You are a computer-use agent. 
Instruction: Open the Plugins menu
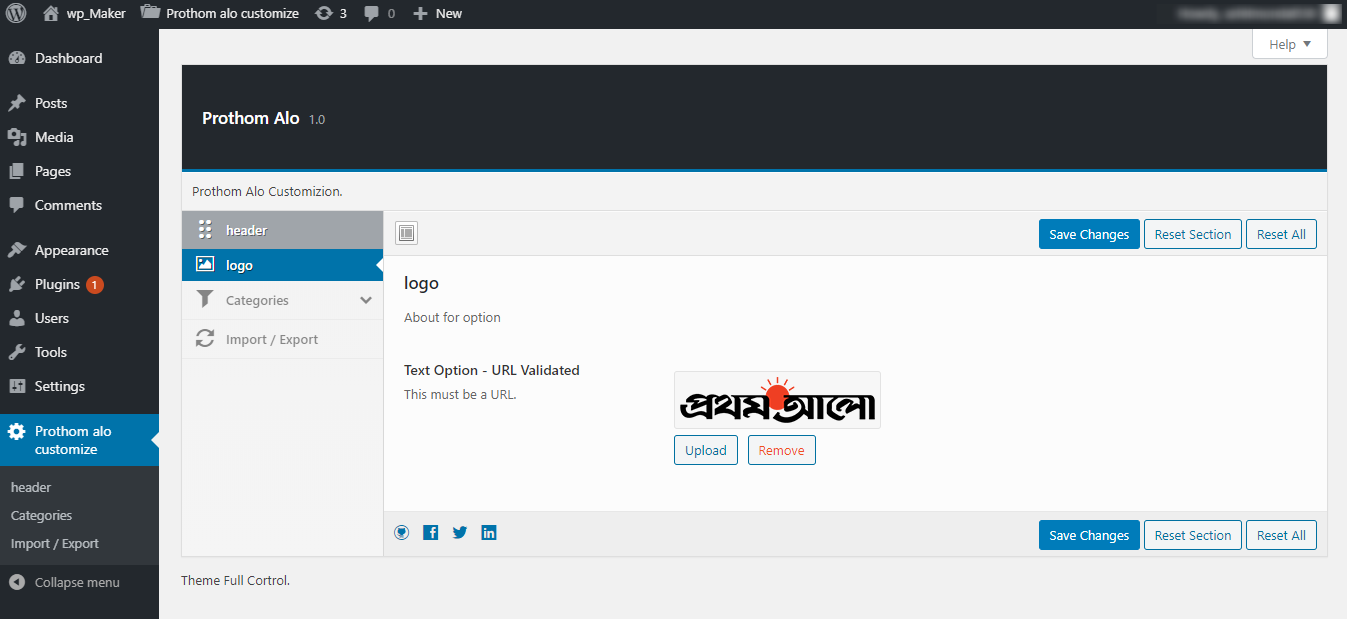pos(79,284)
